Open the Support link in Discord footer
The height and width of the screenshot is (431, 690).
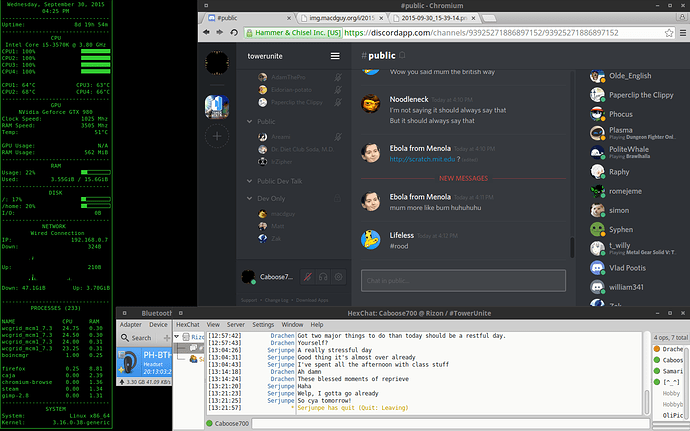click(249, 300)
